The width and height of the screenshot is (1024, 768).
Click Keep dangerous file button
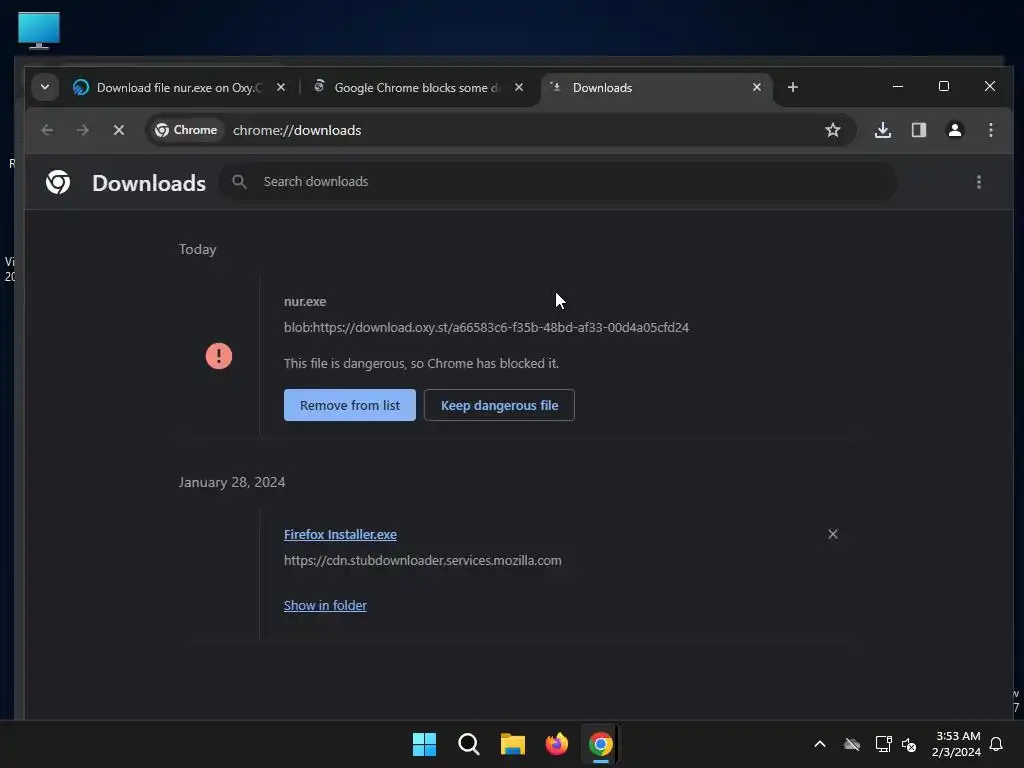click(x=499, y=405)
